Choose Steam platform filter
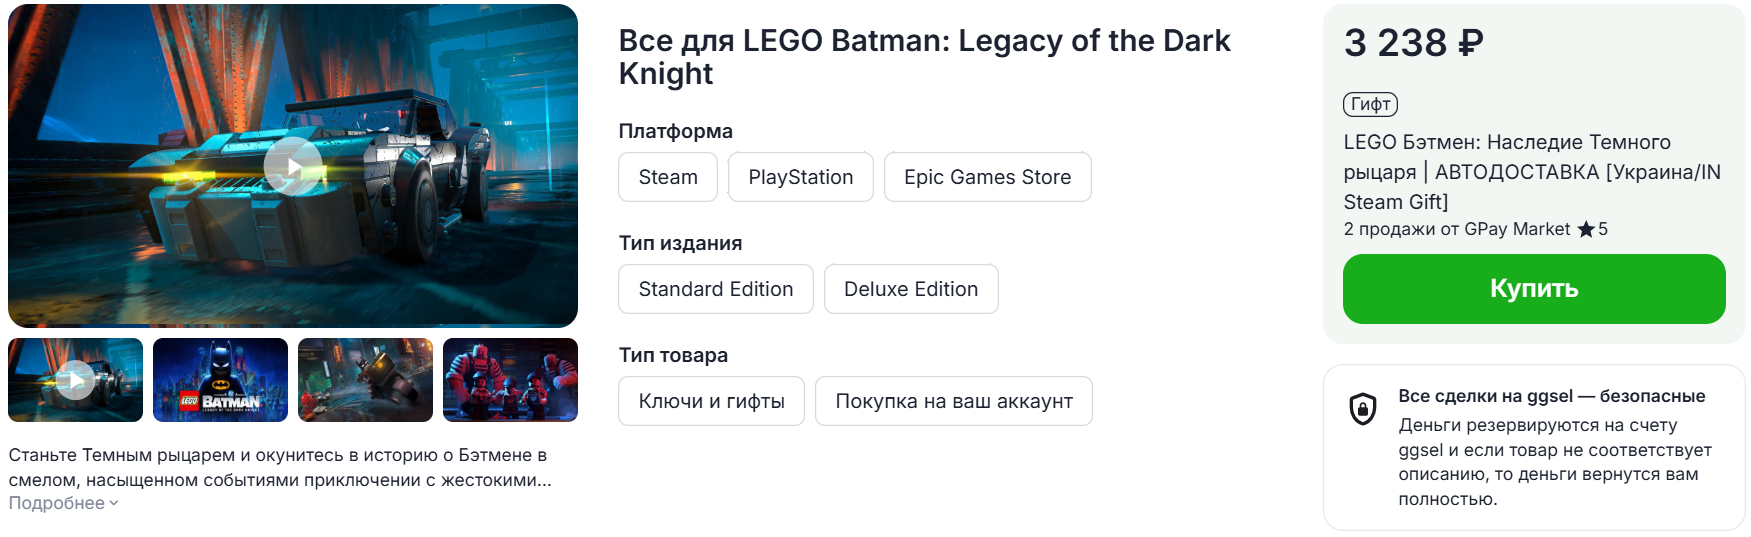Screen dimensions: 1751x537 668,177
